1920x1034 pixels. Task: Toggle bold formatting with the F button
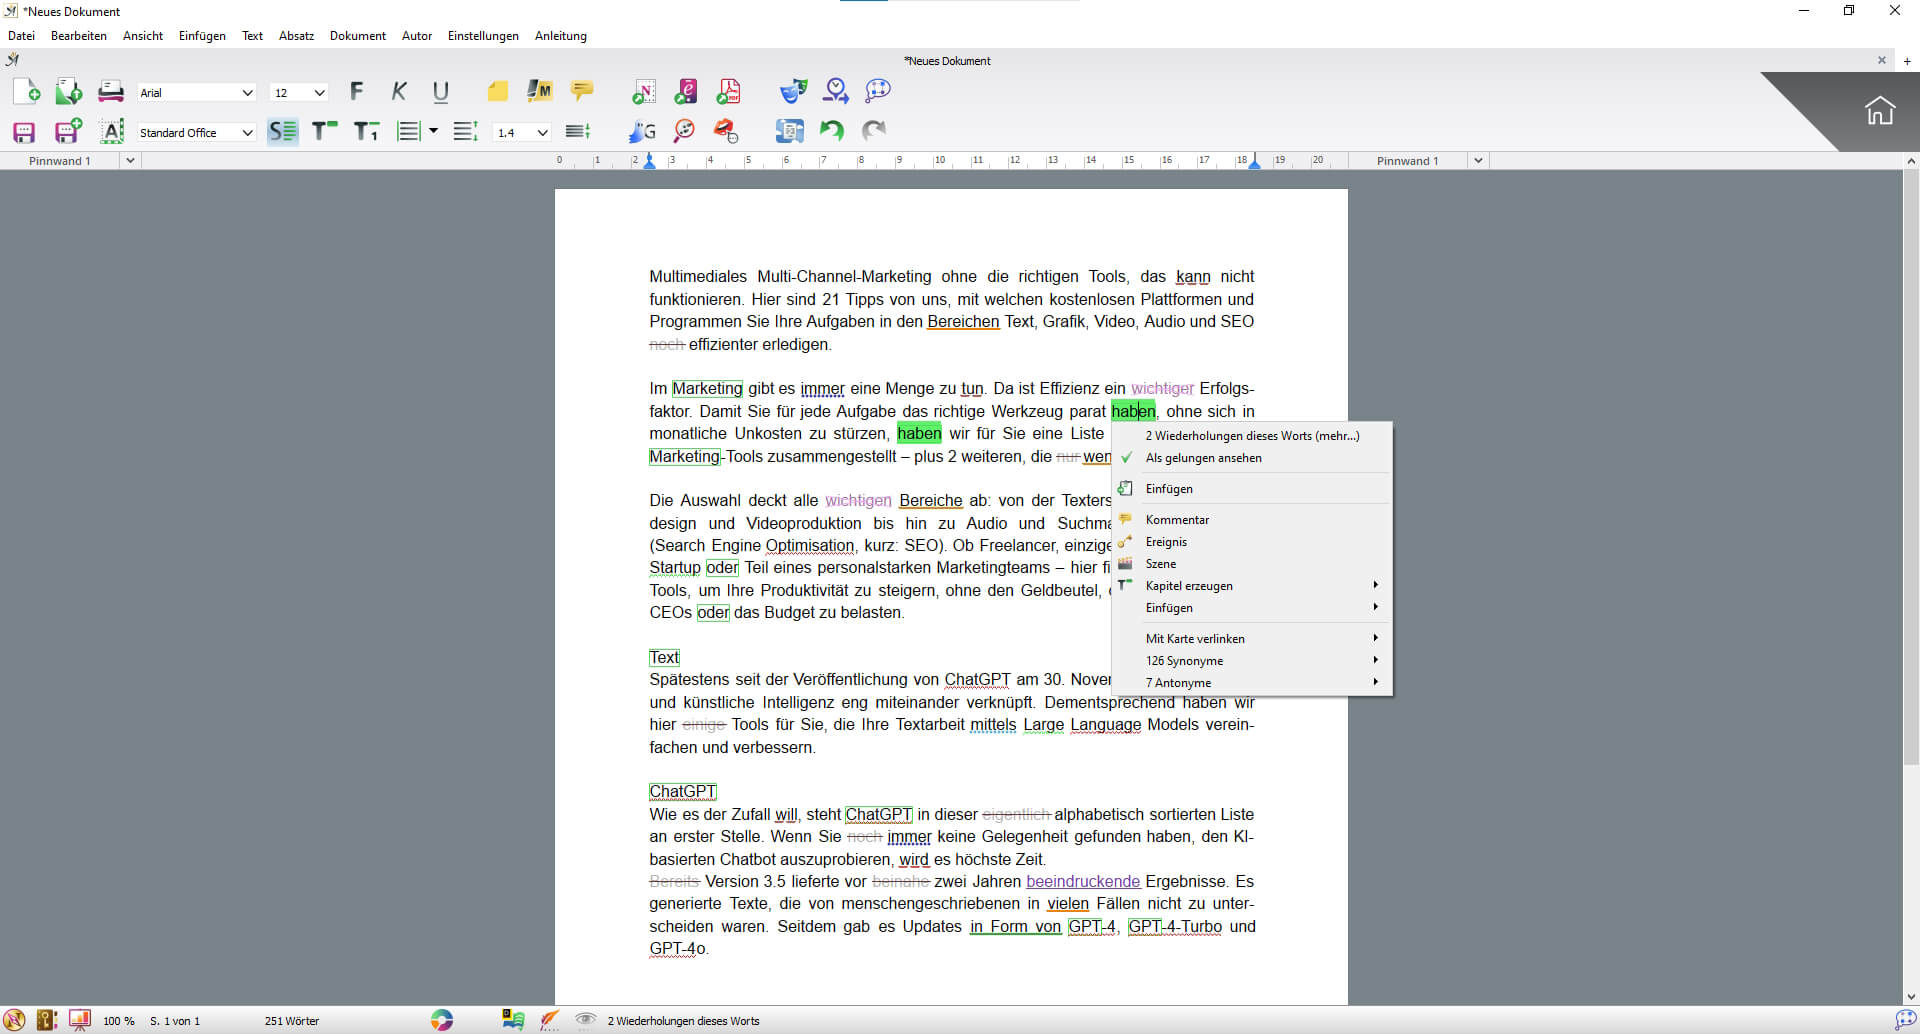pos(356,92)
